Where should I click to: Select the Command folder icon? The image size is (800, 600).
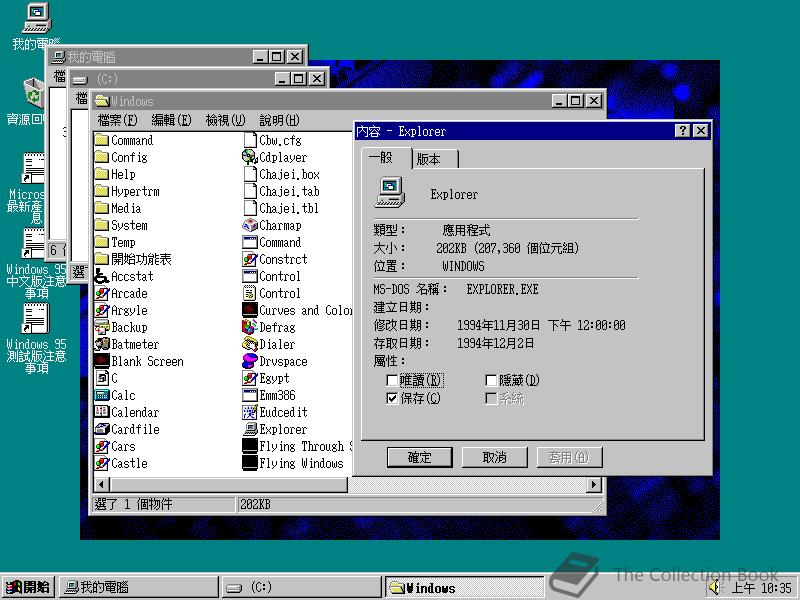[x=102, y=140]
